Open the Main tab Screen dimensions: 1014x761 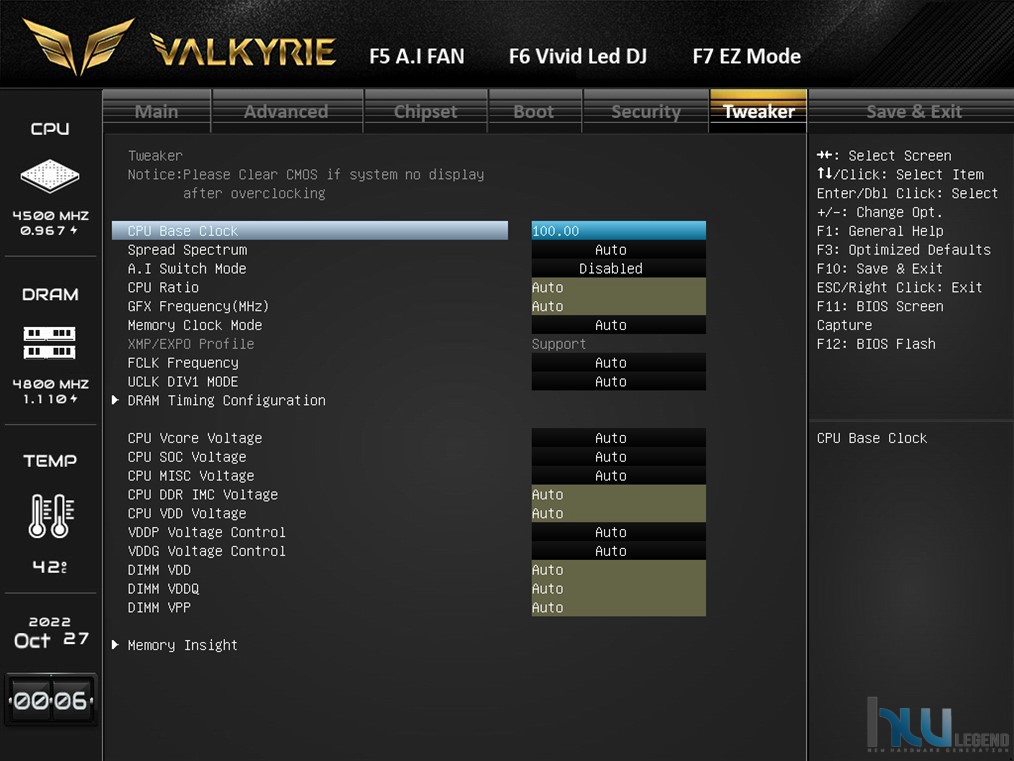pos(156,111)
